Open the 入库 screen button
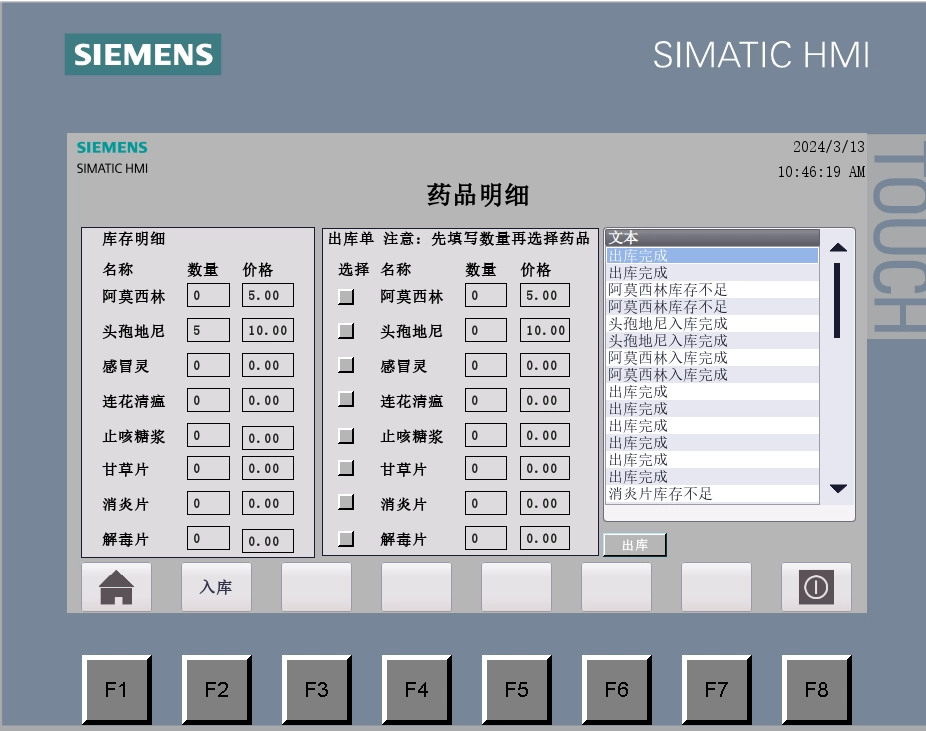The width and height of the screenshot is (926, 731). pos(216,587)
